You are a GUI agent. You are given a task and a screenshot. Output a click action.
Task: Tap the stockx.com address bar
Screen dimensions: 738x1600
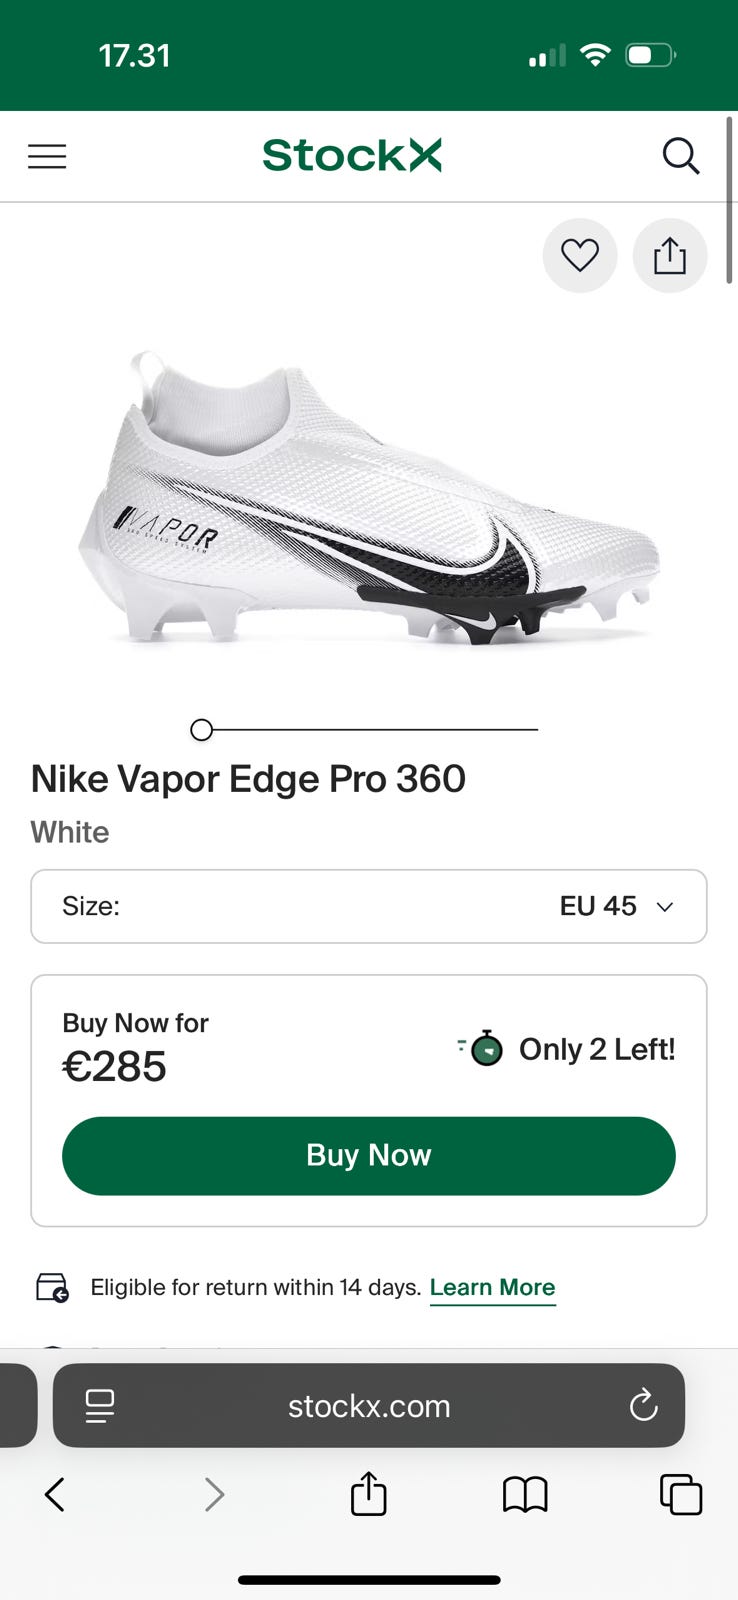[368, 1406]
